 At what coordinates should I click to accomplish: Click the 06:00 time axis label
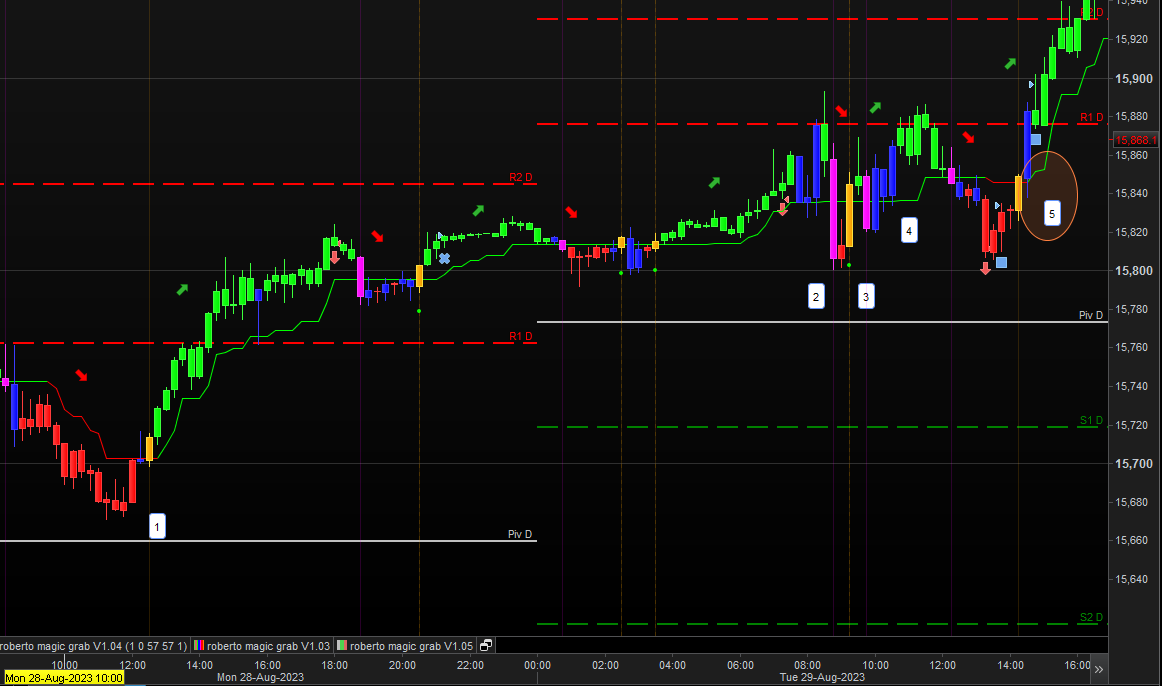click(x=740, y=665)
